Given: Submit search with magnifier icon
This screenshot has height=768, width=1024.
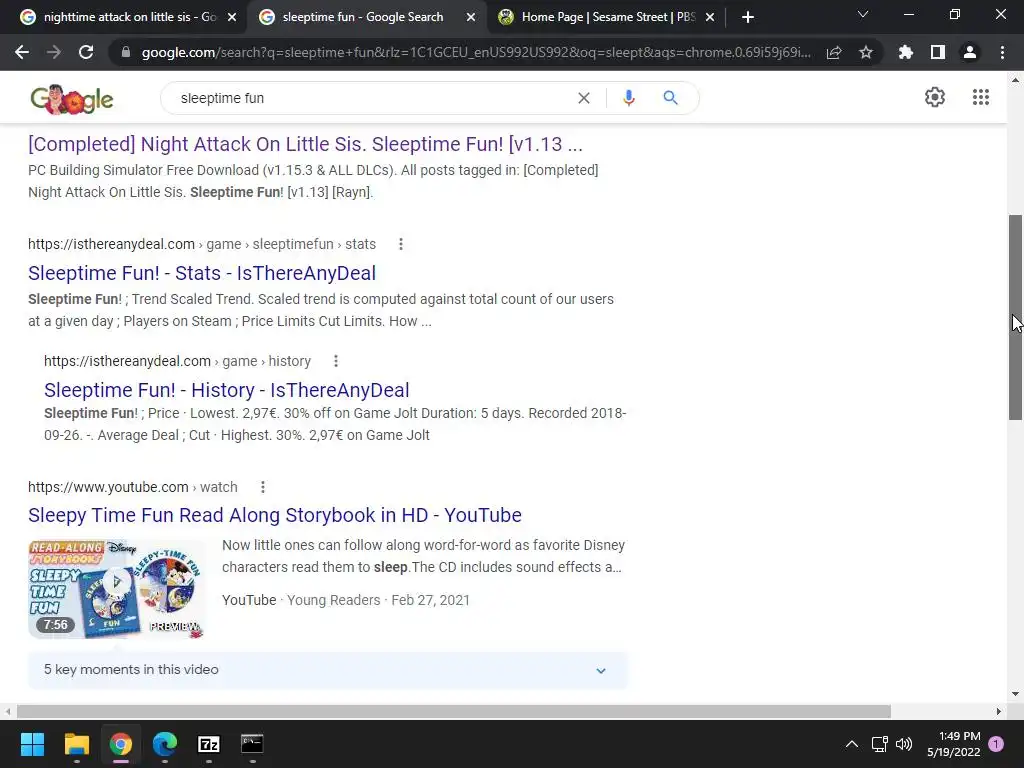Looking at the screenshot, I should click(671, 98).
